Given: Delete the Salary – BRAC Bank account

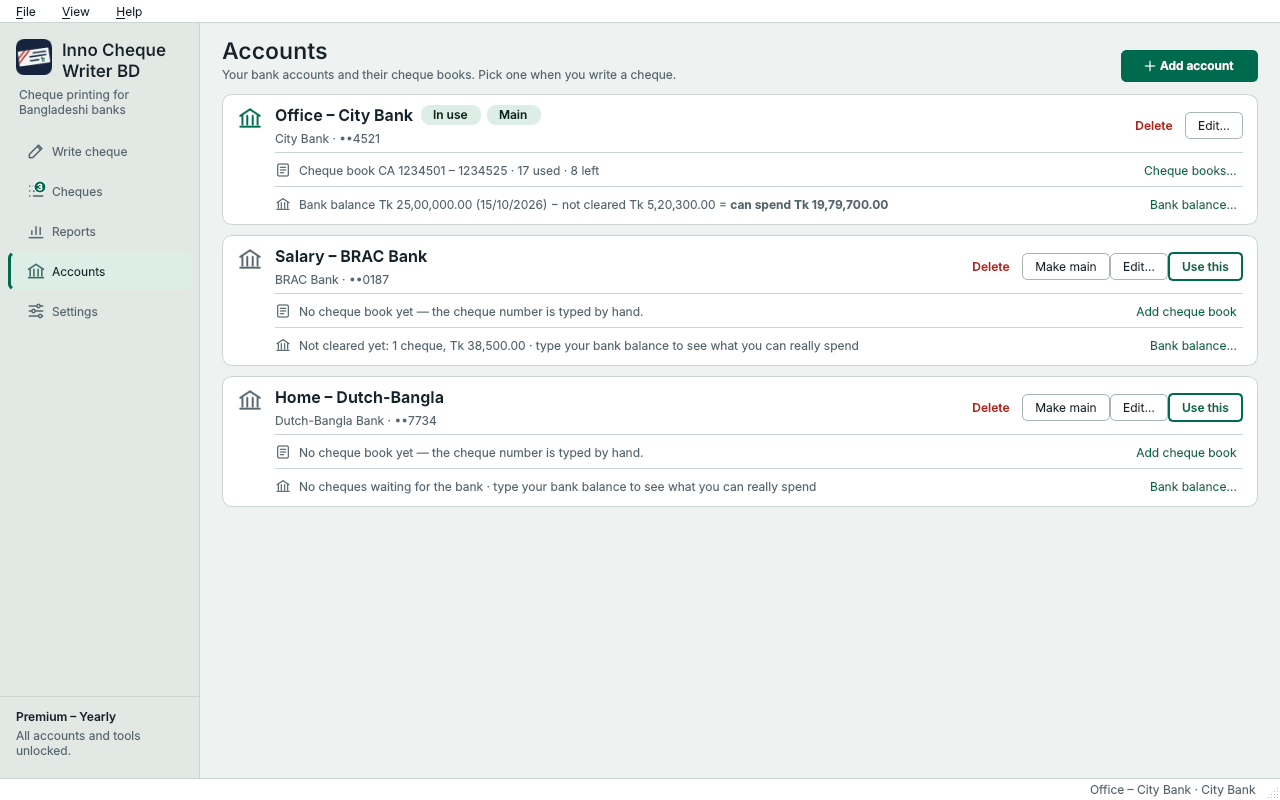Looking at the screenshot, I should tap(991, 267).
